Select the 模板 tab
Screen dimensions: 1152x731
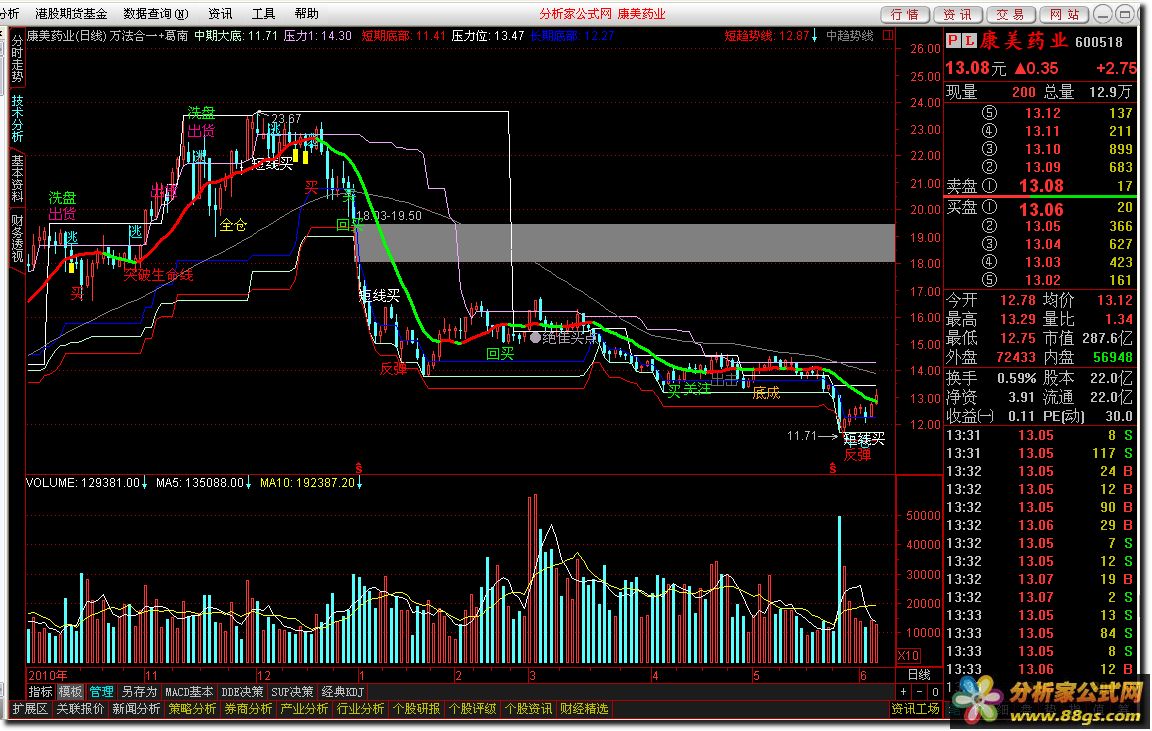click(x=71, y=692)
